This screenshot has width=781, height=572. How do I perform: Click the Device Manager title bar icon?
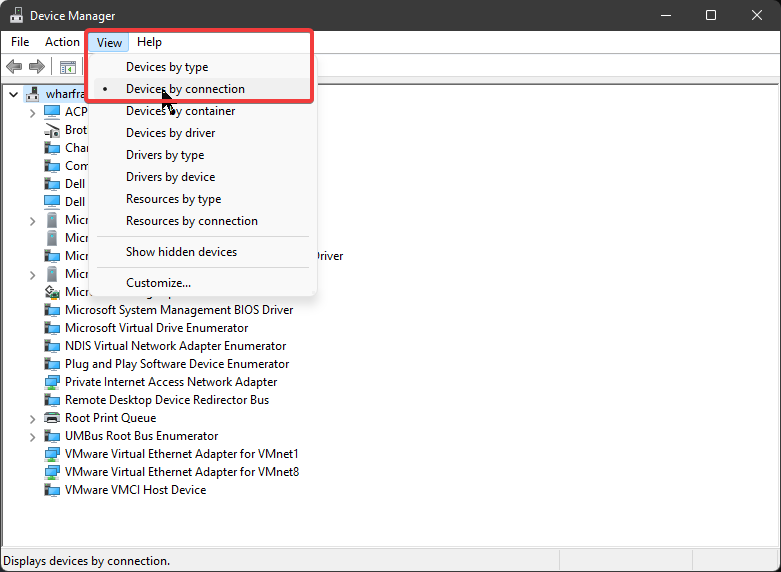click(x=16, y=15)
